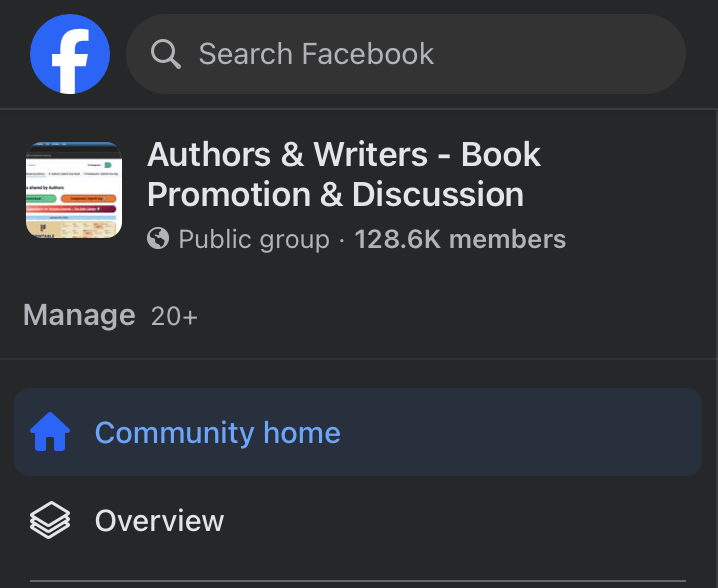Screen dimensions: 718x588
Task: Click 'Promotion & Discussion' in group name
Action: coord(335,194)
